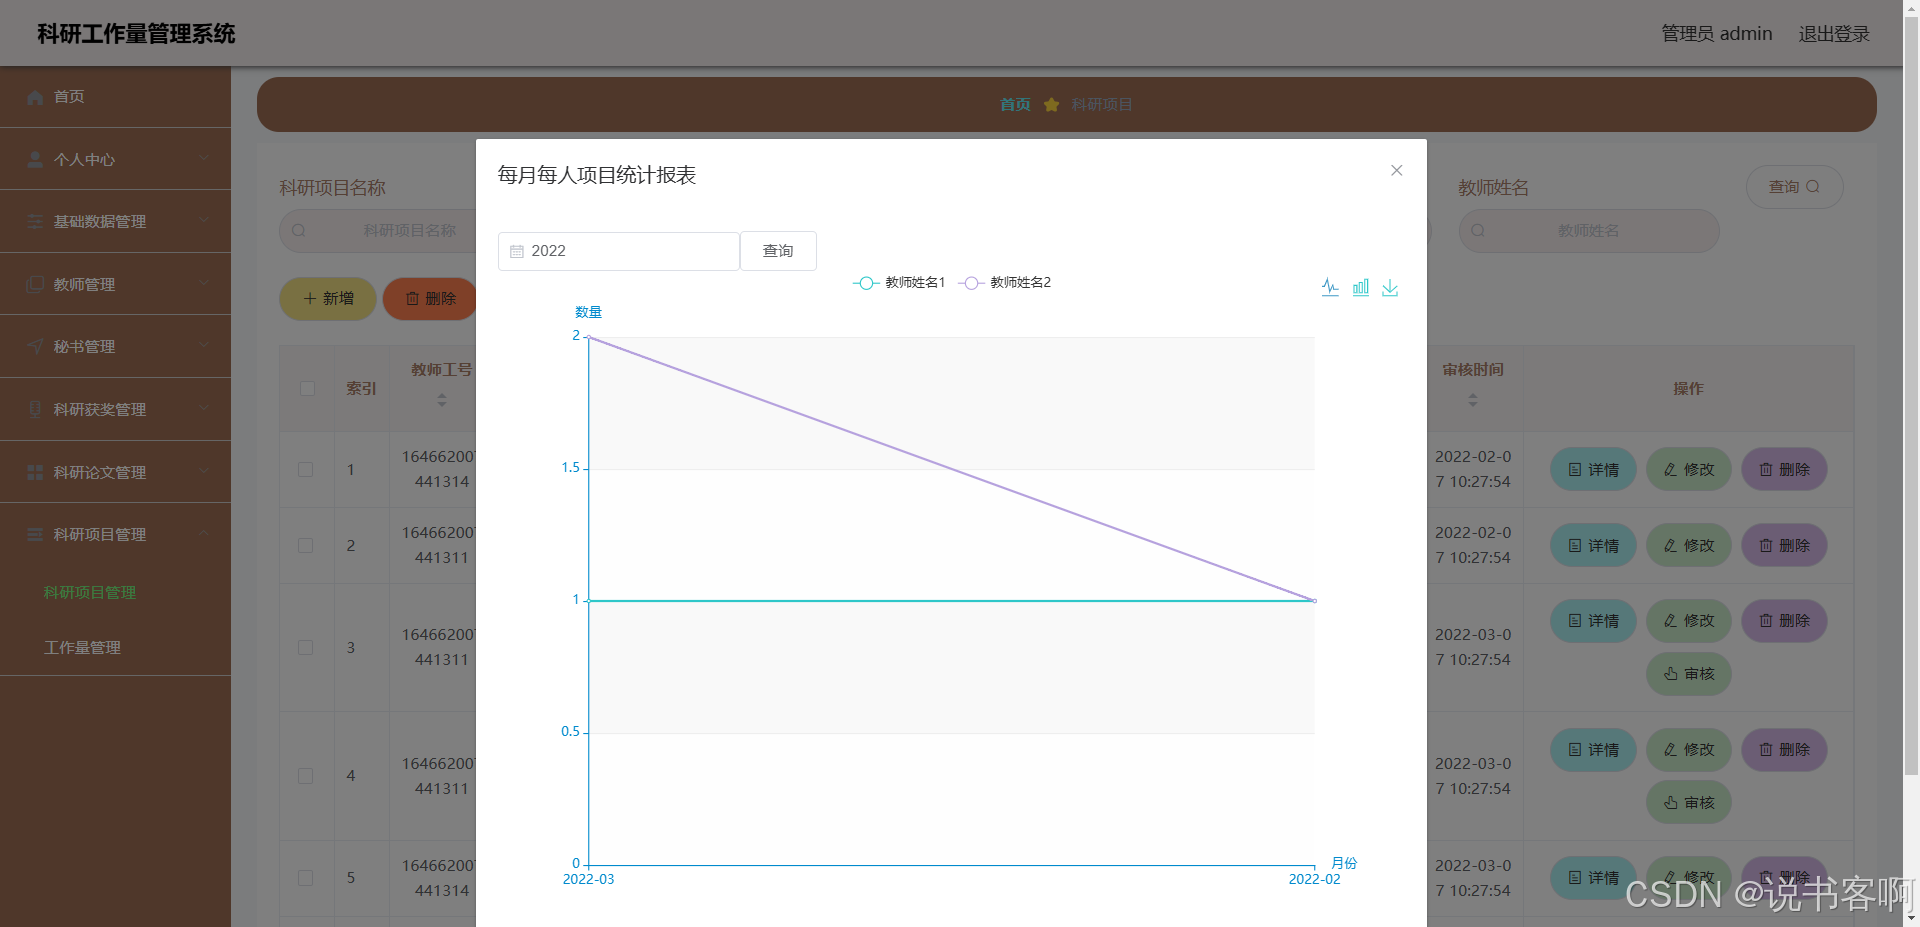Screen dimensions: 1920x927
Task: Click star icon in breadcrumb bar
Action: point(1051,105)
